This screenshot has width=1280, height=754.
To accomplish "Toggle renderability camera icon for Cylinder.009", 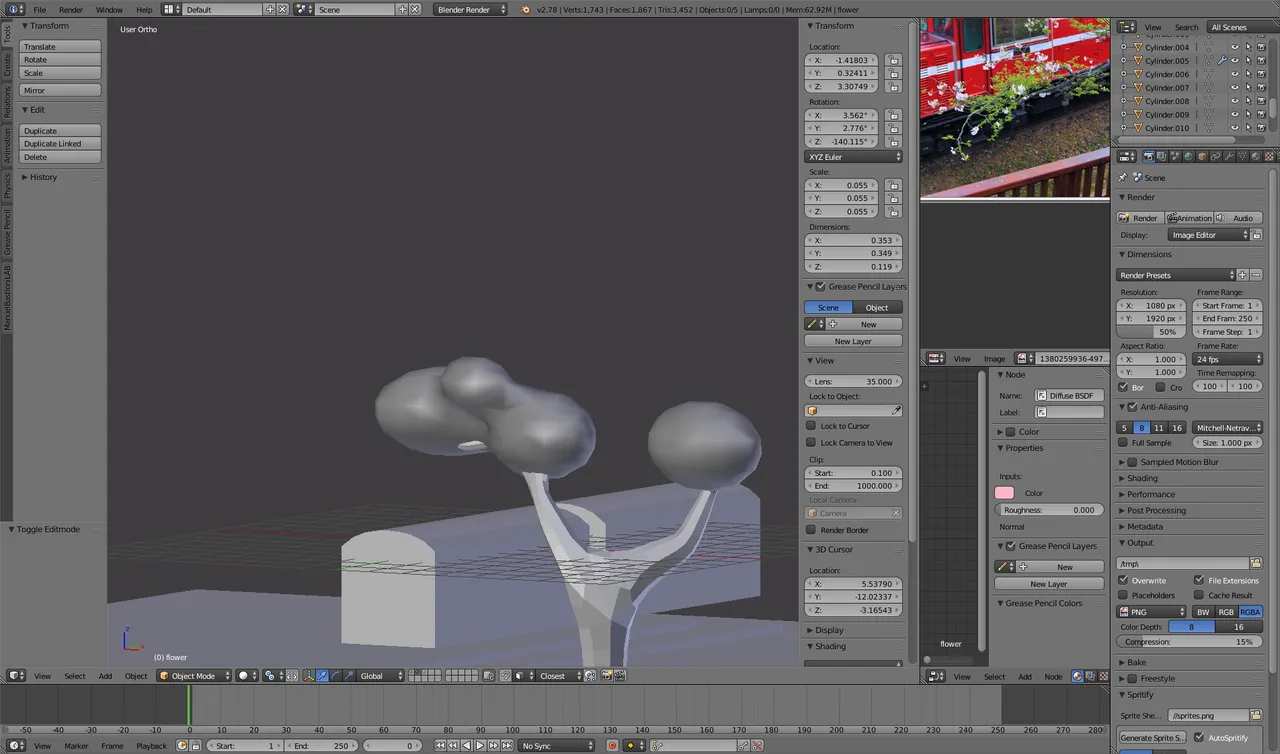I will (1260, 114).
